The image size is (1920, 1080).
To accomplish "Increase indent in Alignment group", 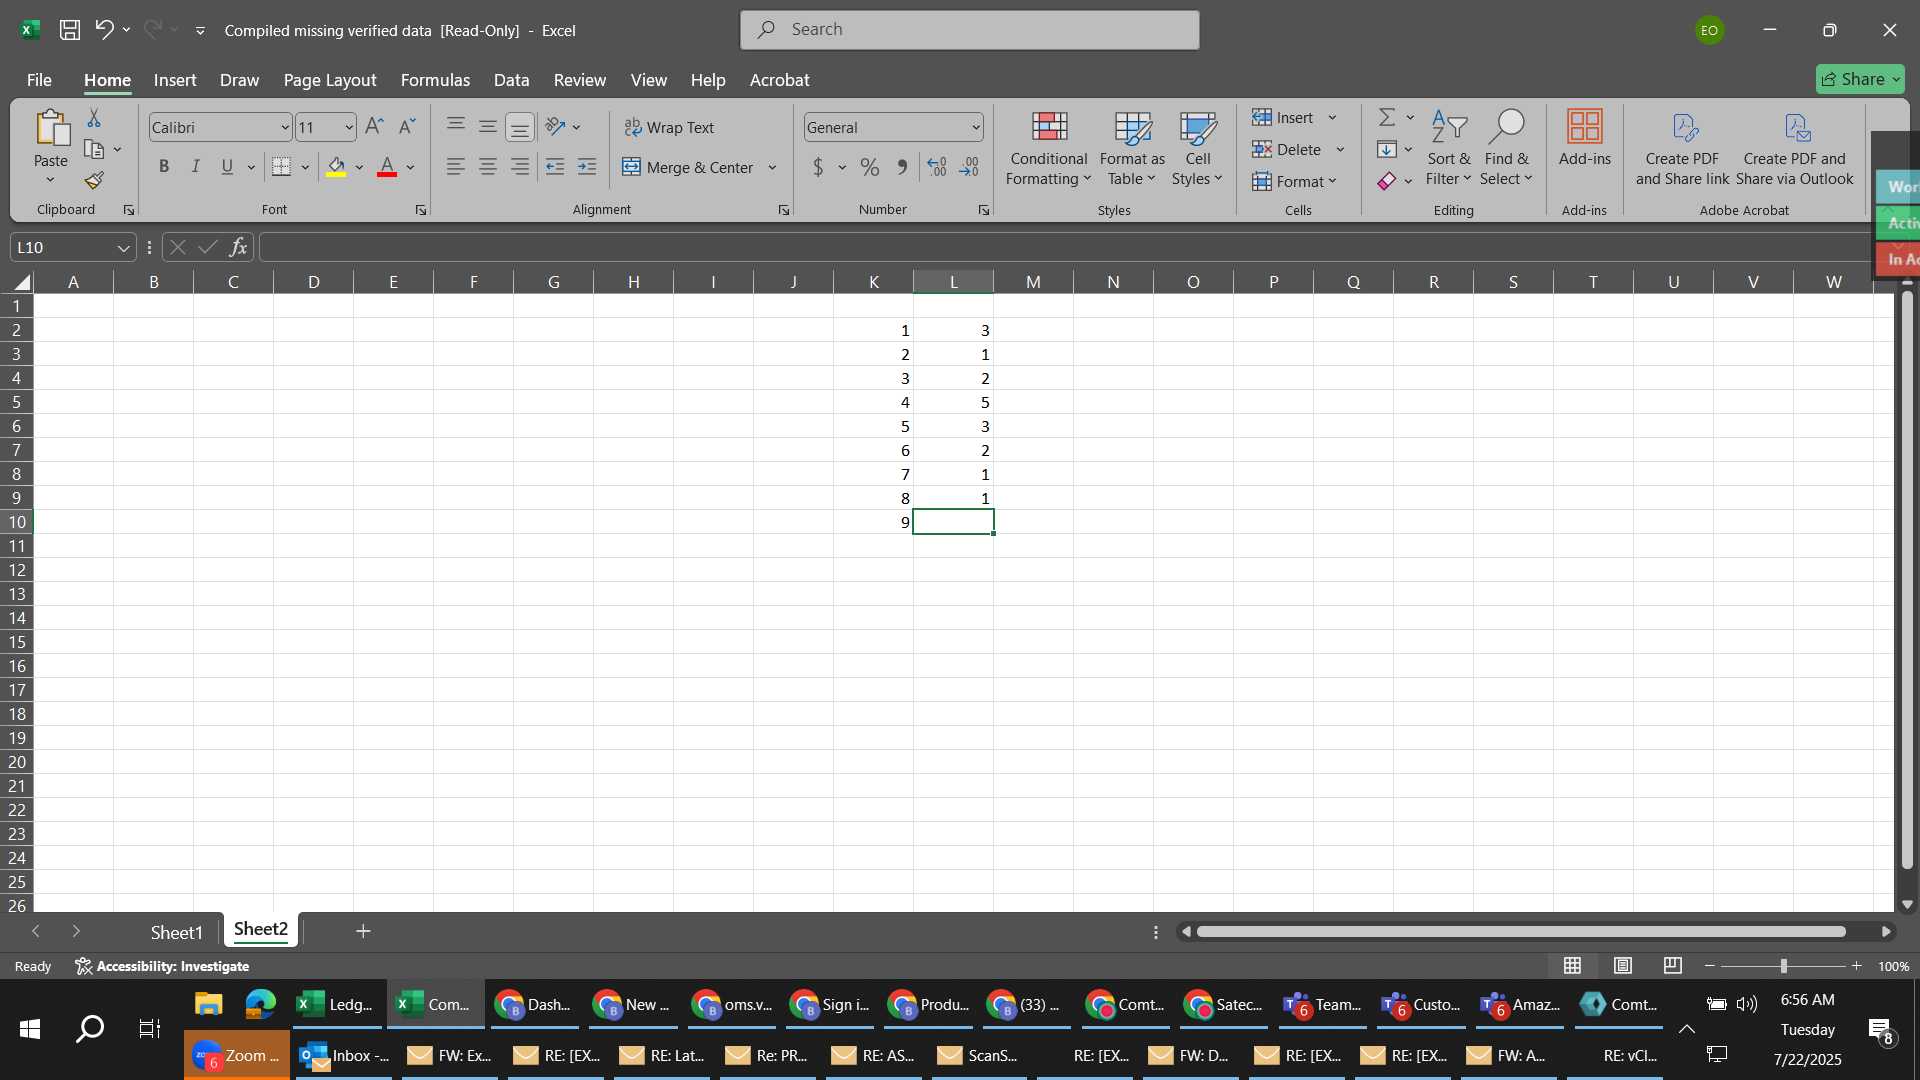I will pos(587,167).
